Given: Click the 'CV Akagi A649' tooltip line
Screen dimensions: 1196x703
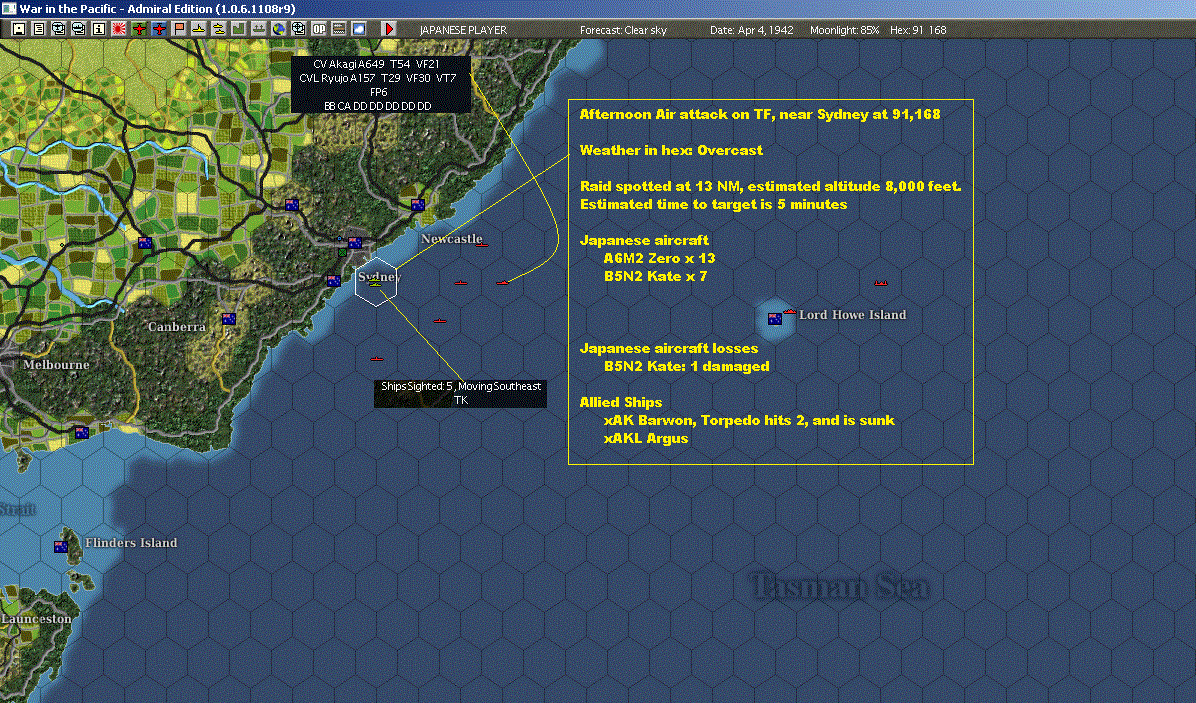Looking at the screenshot, I should (x=377, y=64).
